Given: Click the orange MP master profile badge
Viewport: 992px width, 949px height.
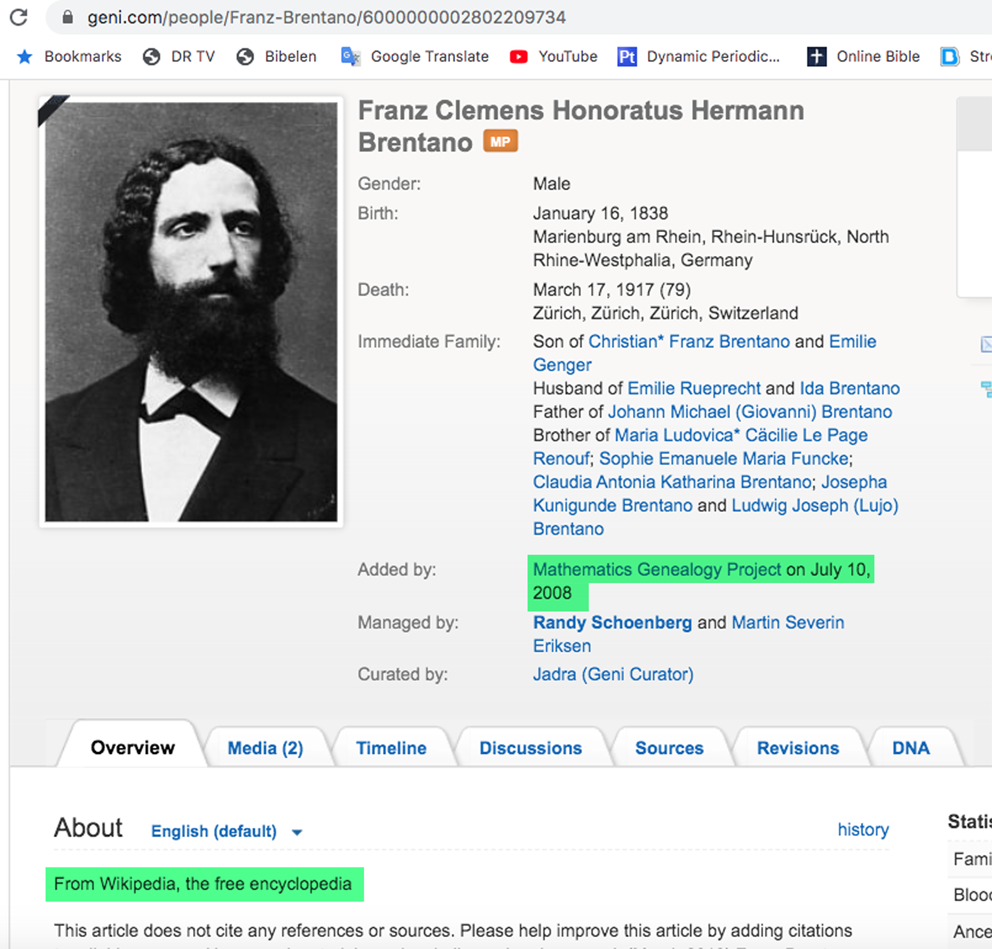Looking at the screenshot, I should point(500,141).
